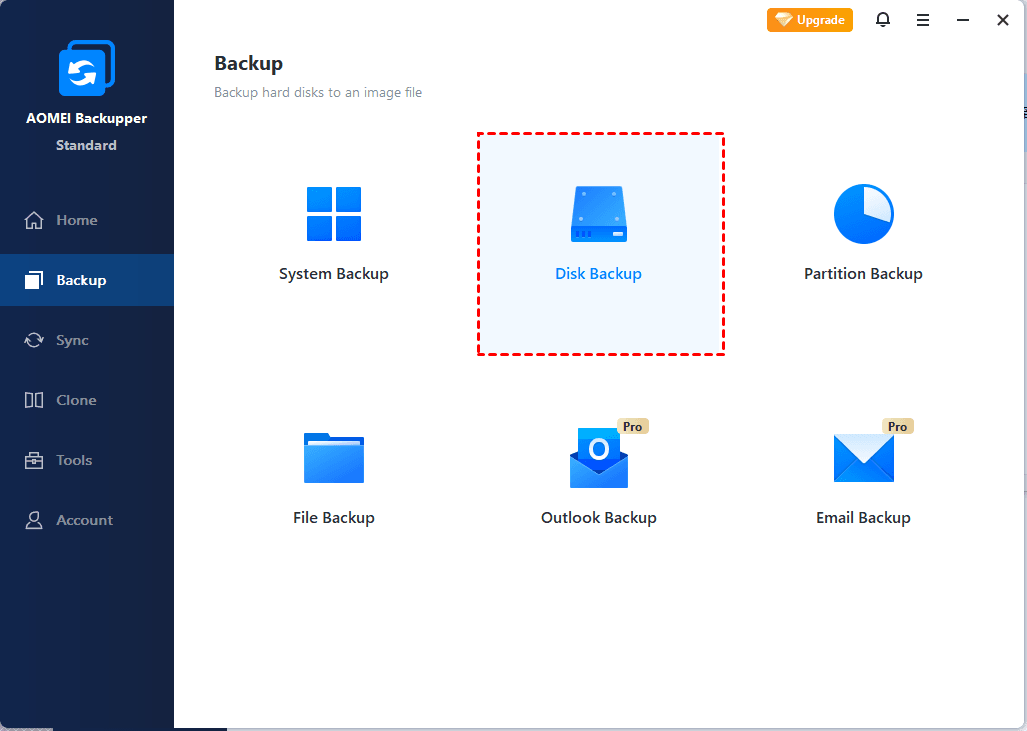Click the Pro badge on Outlook Backup
This screenshot has height=731, width=1027.
(633, 426)
